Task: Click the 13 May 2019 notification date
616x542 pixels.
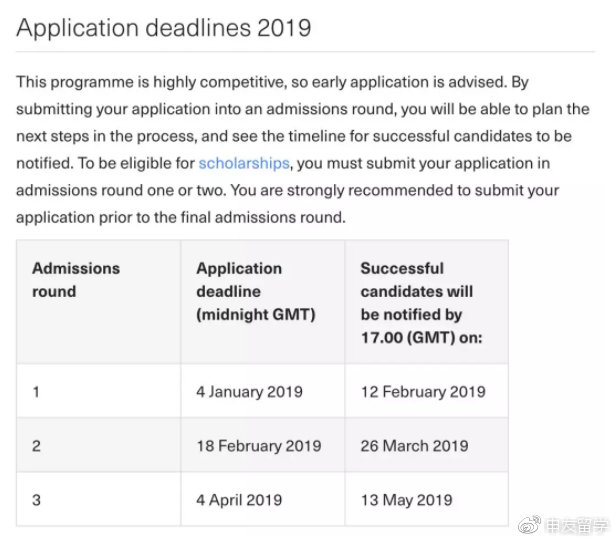Action: pyautogui.click(x=427, y=499)
